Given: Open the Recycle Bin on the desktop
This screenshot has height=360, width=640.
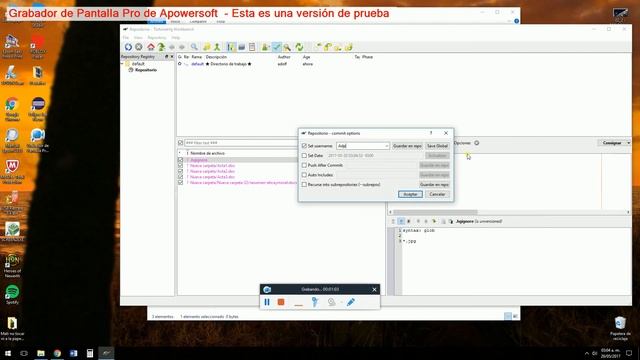Looking at the screenshot, I should [x=620, y=328].
